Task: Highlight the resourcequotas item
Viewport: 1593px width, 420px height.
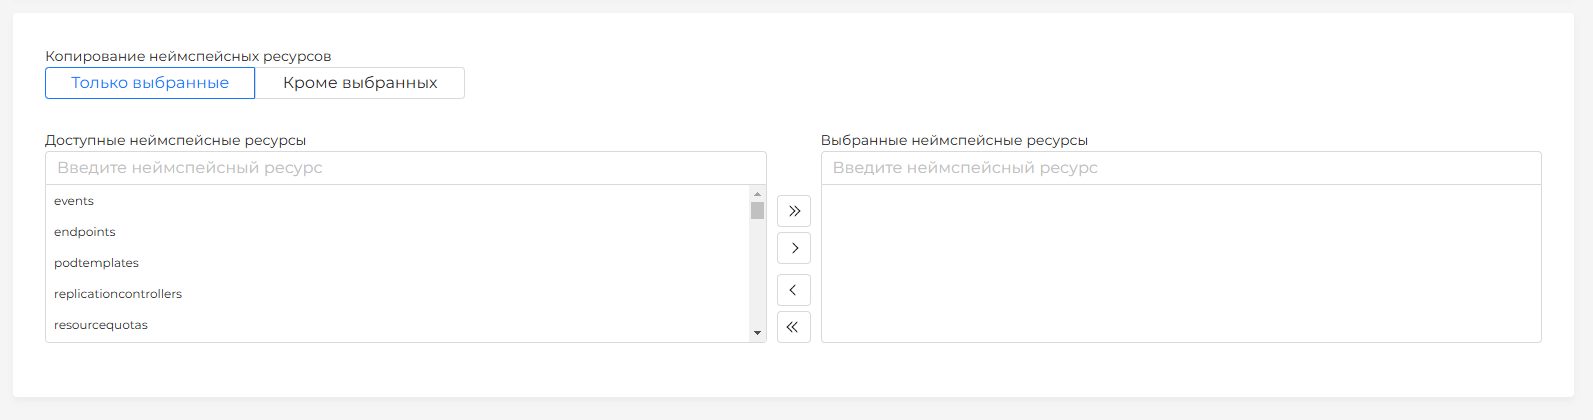Action: tap(101, 325)
